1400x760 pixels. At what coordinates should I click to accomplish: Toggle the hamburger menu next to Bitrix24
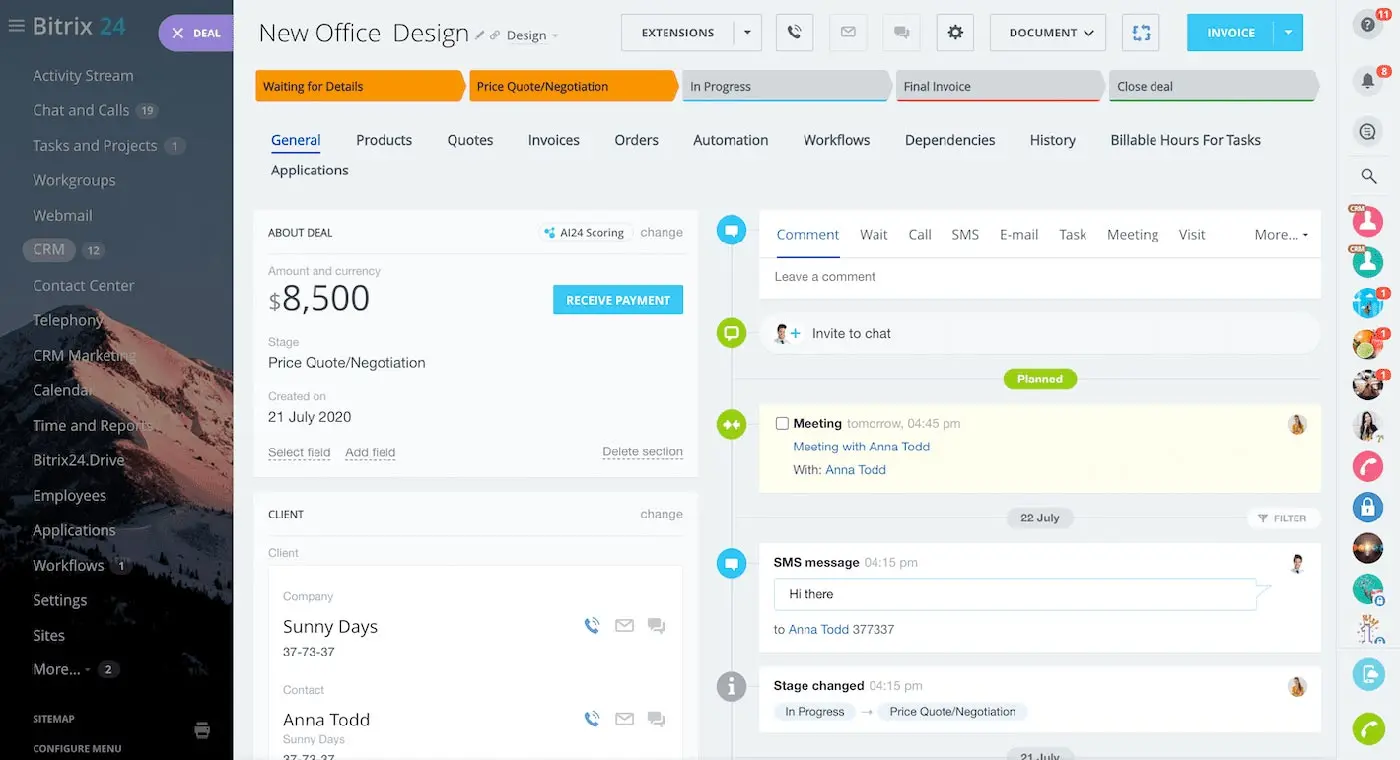[16, 26]
